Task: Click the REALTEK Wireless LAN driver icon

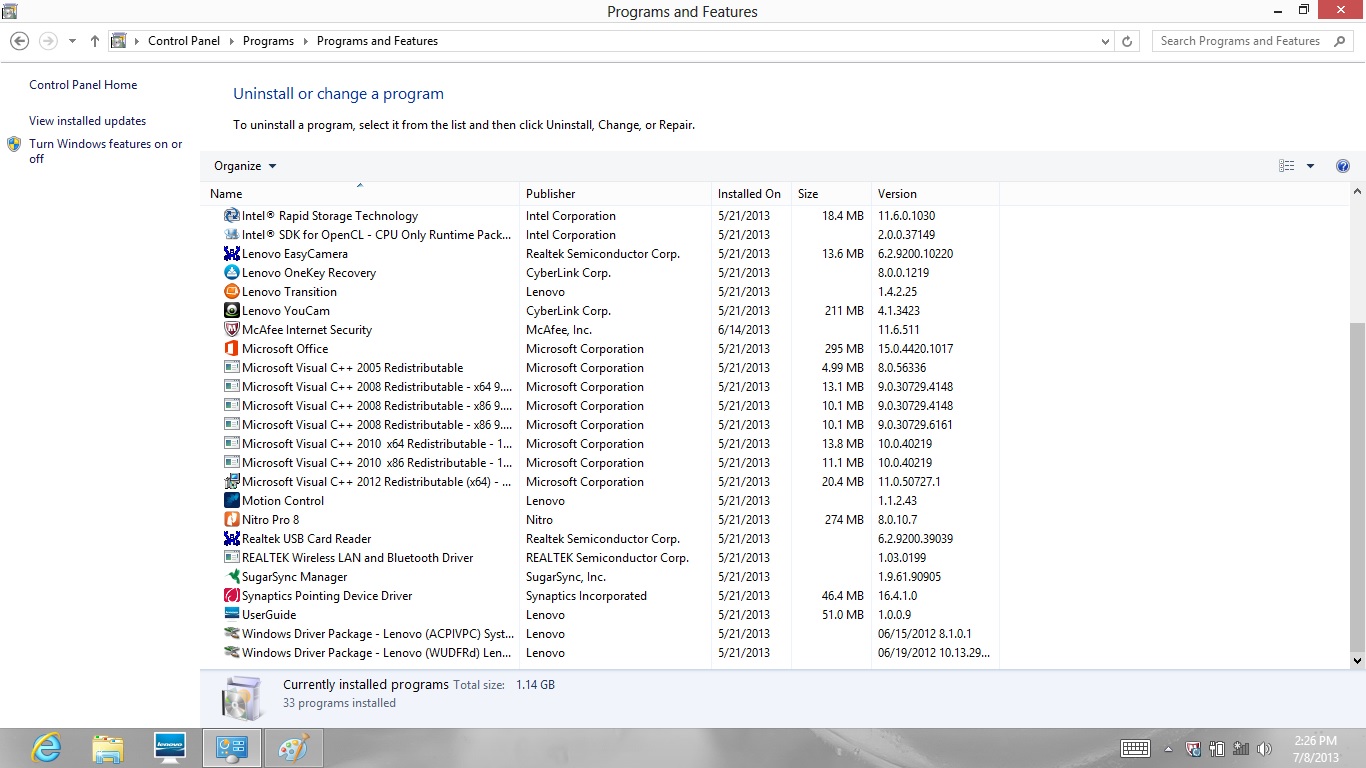Action: tap(232, 558)
